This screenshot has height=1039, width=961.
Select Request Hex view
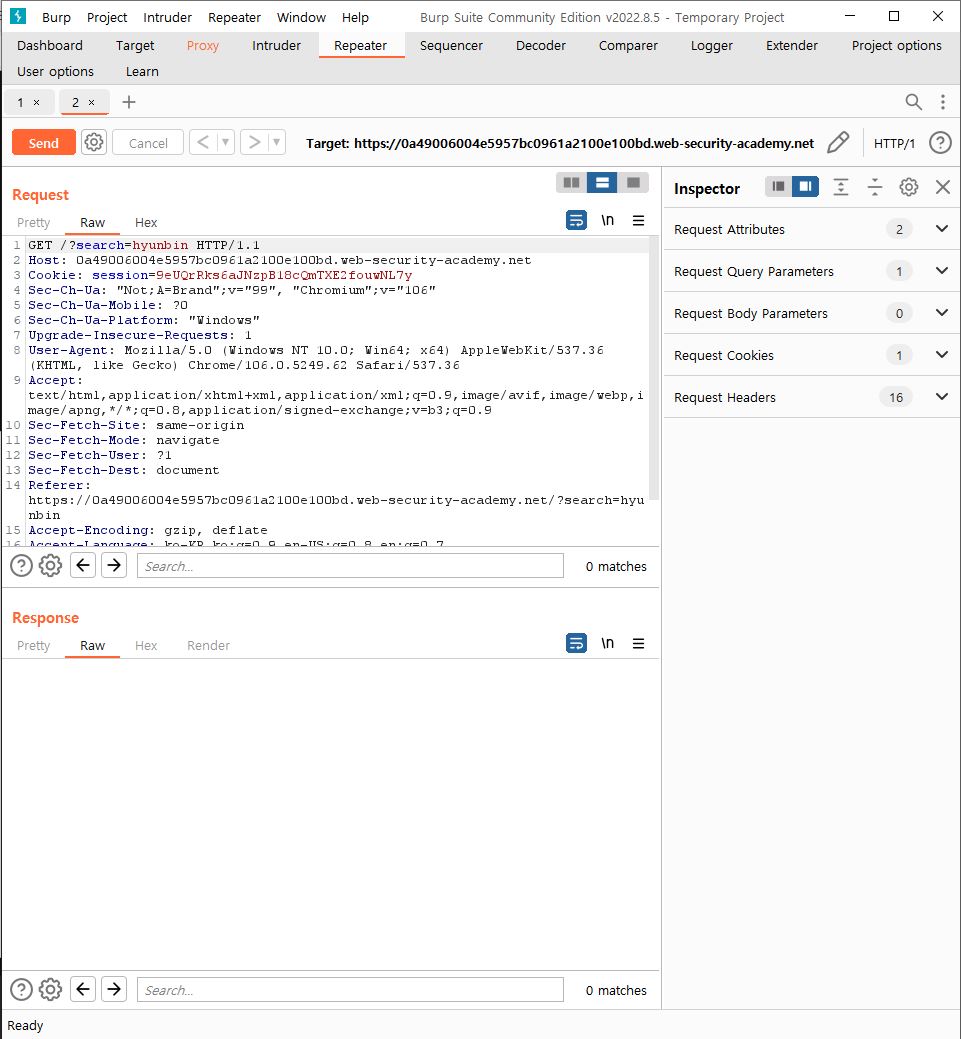coord(146,223)
